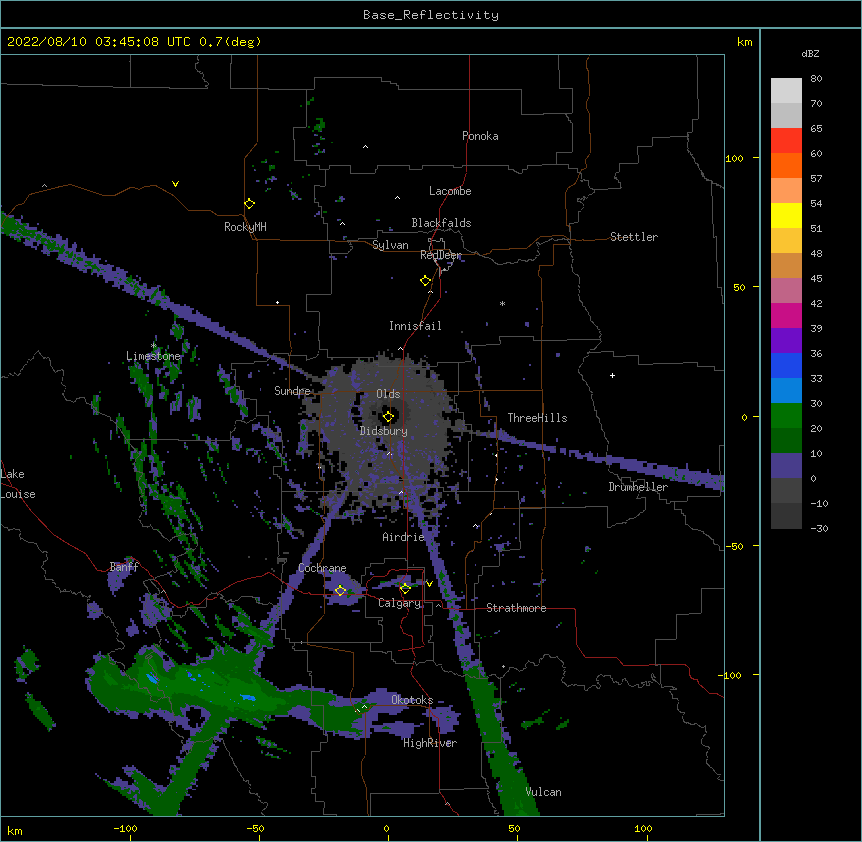Pick the yellow 51-54 dBZ legend swatch
862x842 pixels.
[786, 216]
